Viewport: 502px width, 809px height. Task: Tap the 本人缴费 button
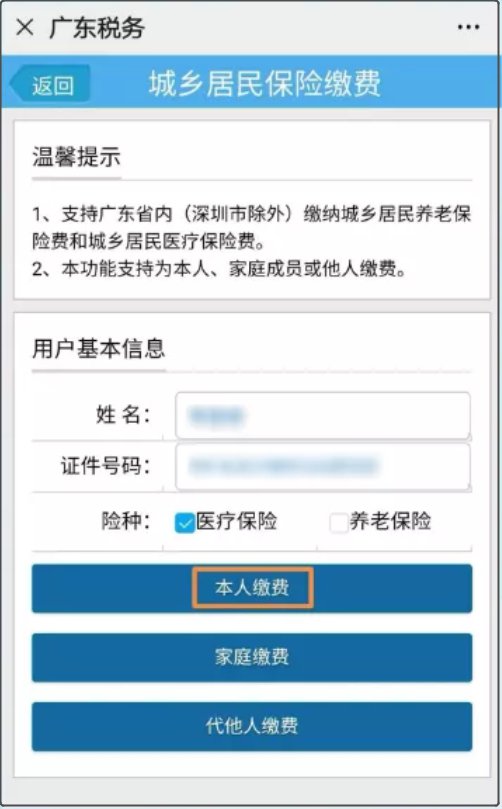(x=252, y=588)
